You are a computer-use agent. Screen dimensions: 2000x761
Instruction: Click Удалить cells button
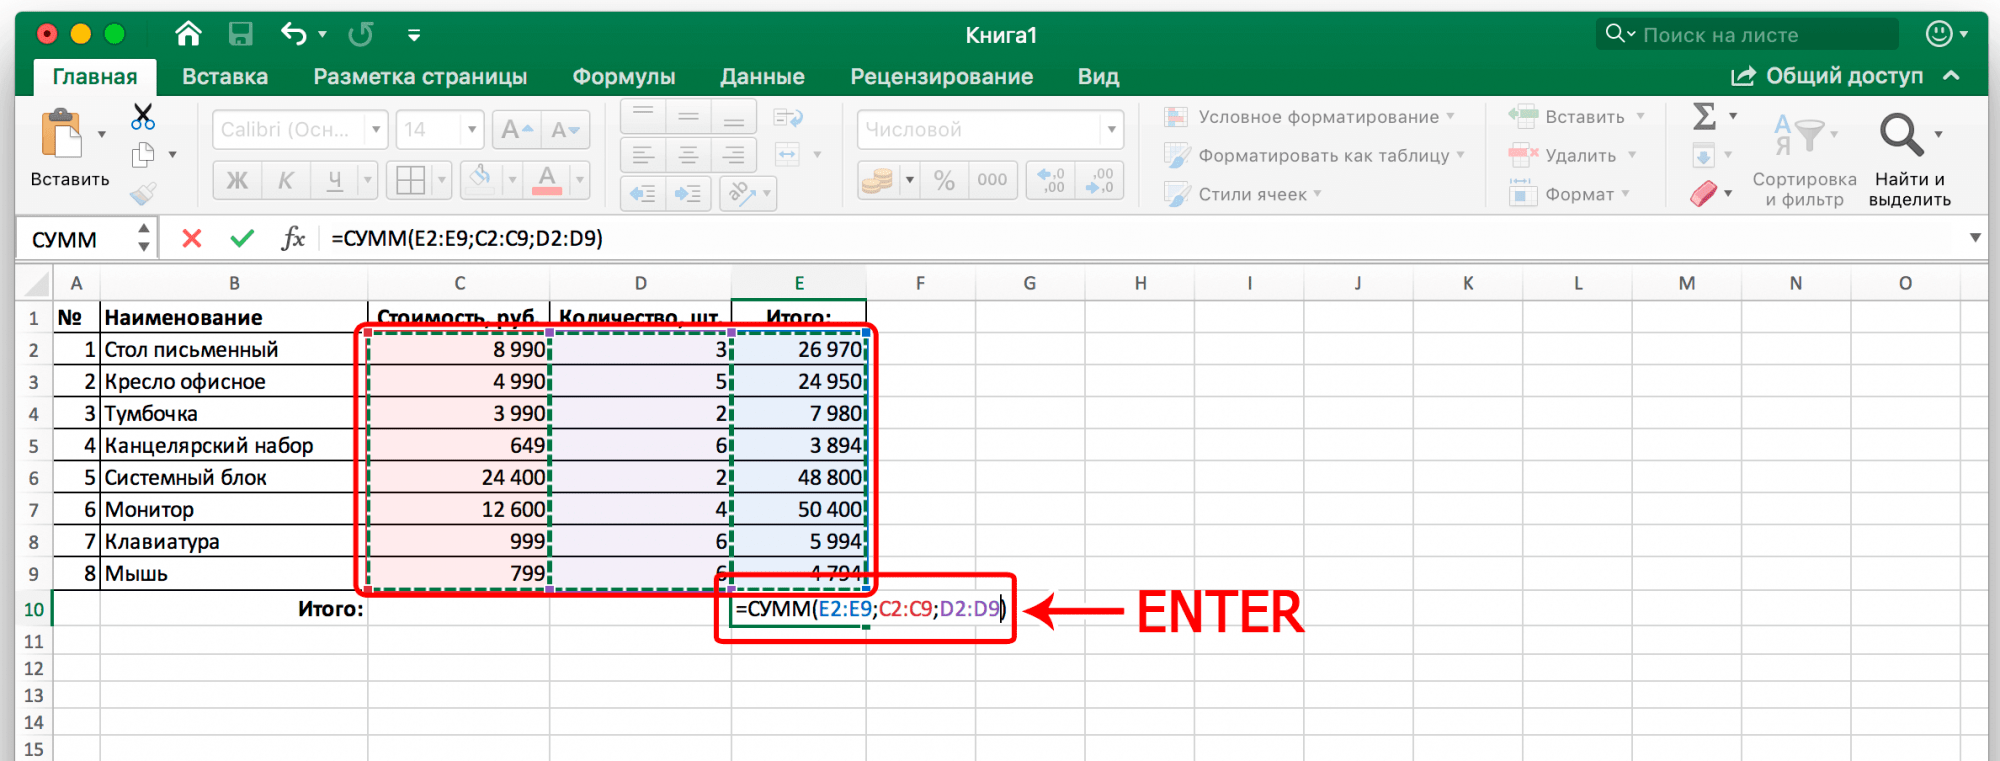point(1572,155)
